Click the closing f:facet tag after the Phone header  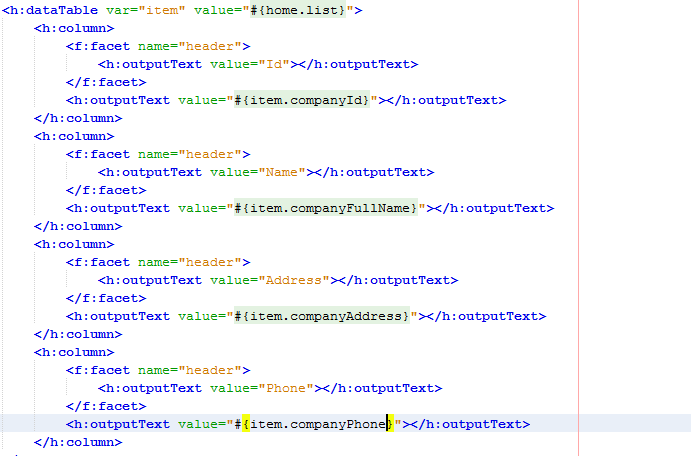pos(106,406)
